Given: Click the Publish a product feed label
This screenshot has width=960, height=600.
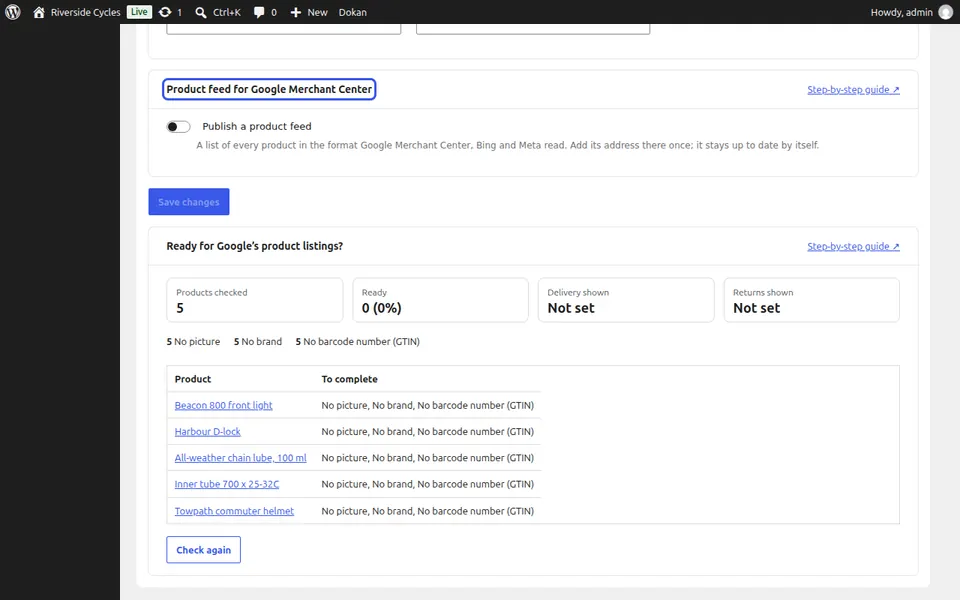Looking at the screenshot, I should (257, 127).
